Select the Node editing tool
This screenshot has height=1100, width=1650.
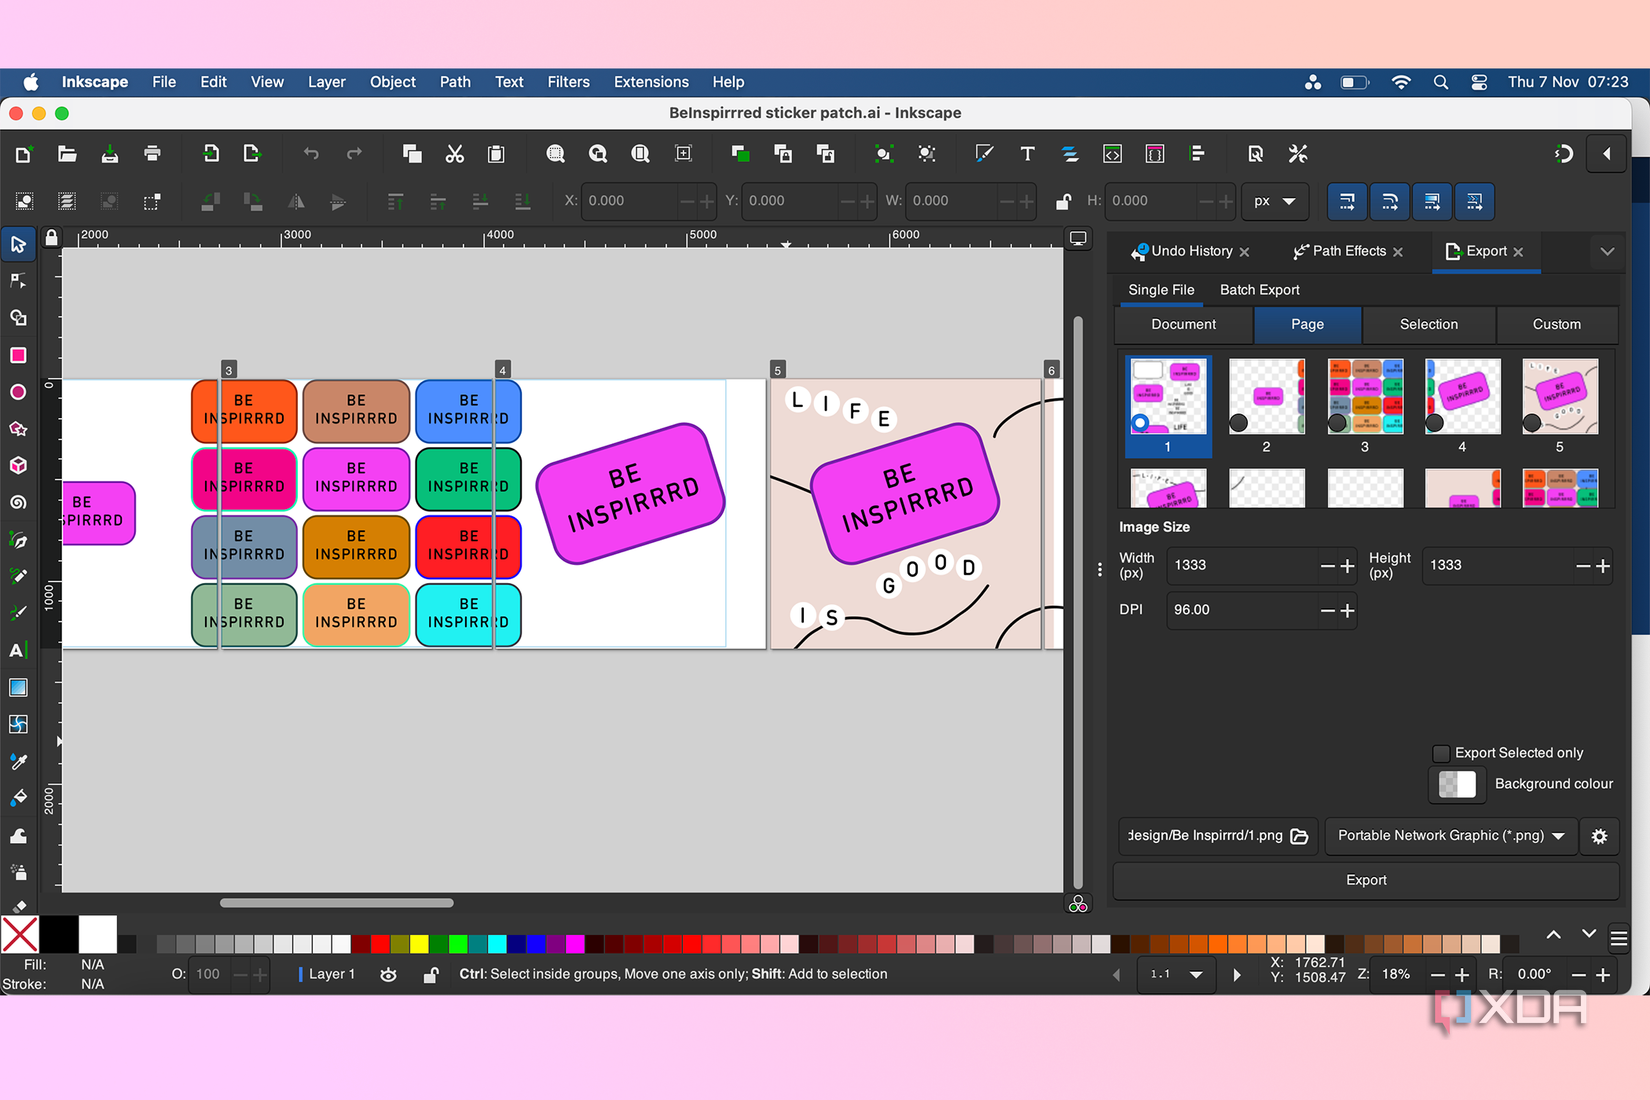click(x=18, y=280)
